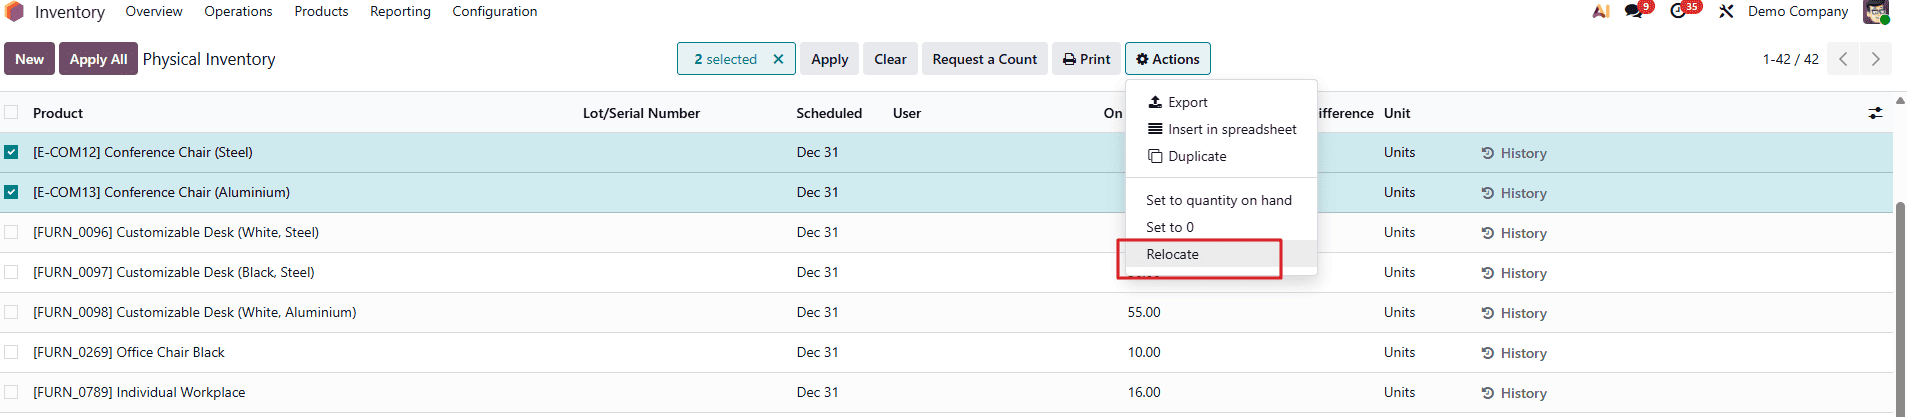
Task: Open the messages icon with badge 9
Action: pos(1636,11)
